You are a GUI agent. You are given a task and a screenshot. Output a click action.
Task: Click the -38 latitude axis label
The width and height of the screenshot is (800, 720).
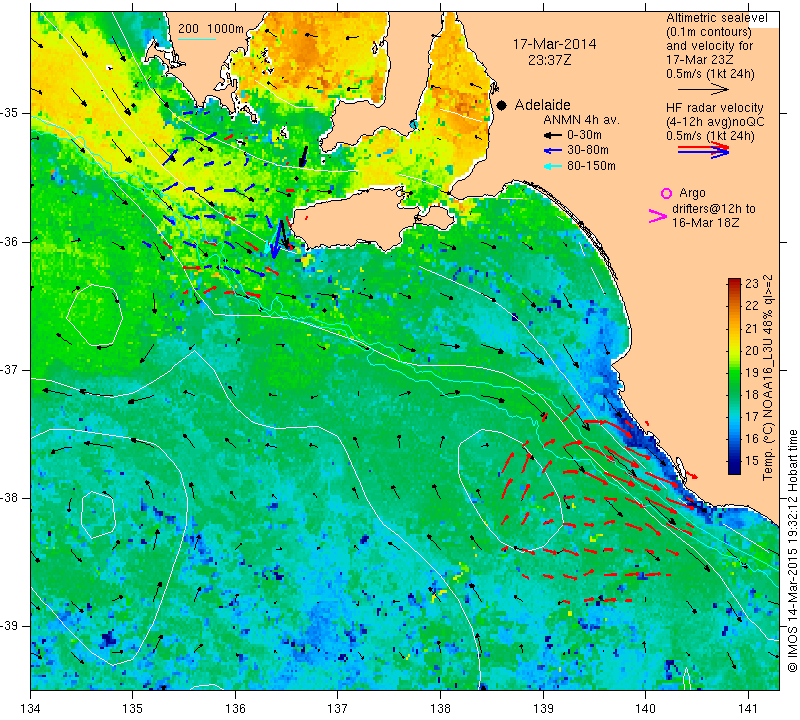(x=10, y=498)
